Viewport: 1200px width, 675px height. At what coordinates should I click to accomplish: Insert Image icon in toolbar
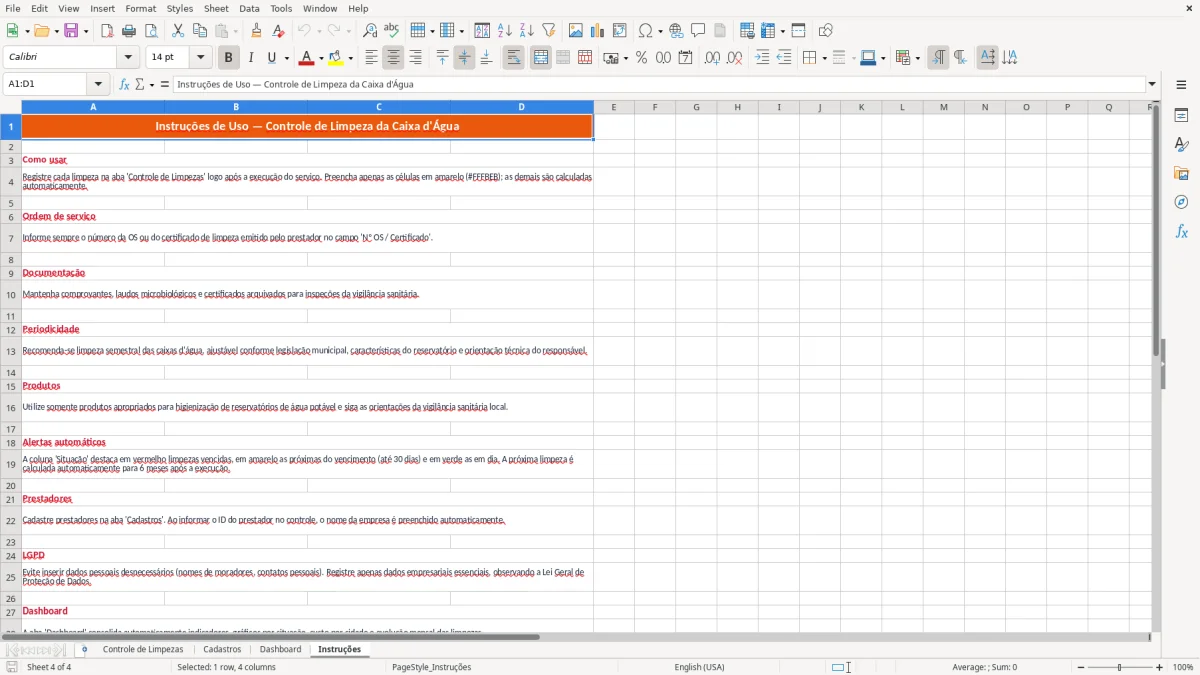click(x=576, y=31)
